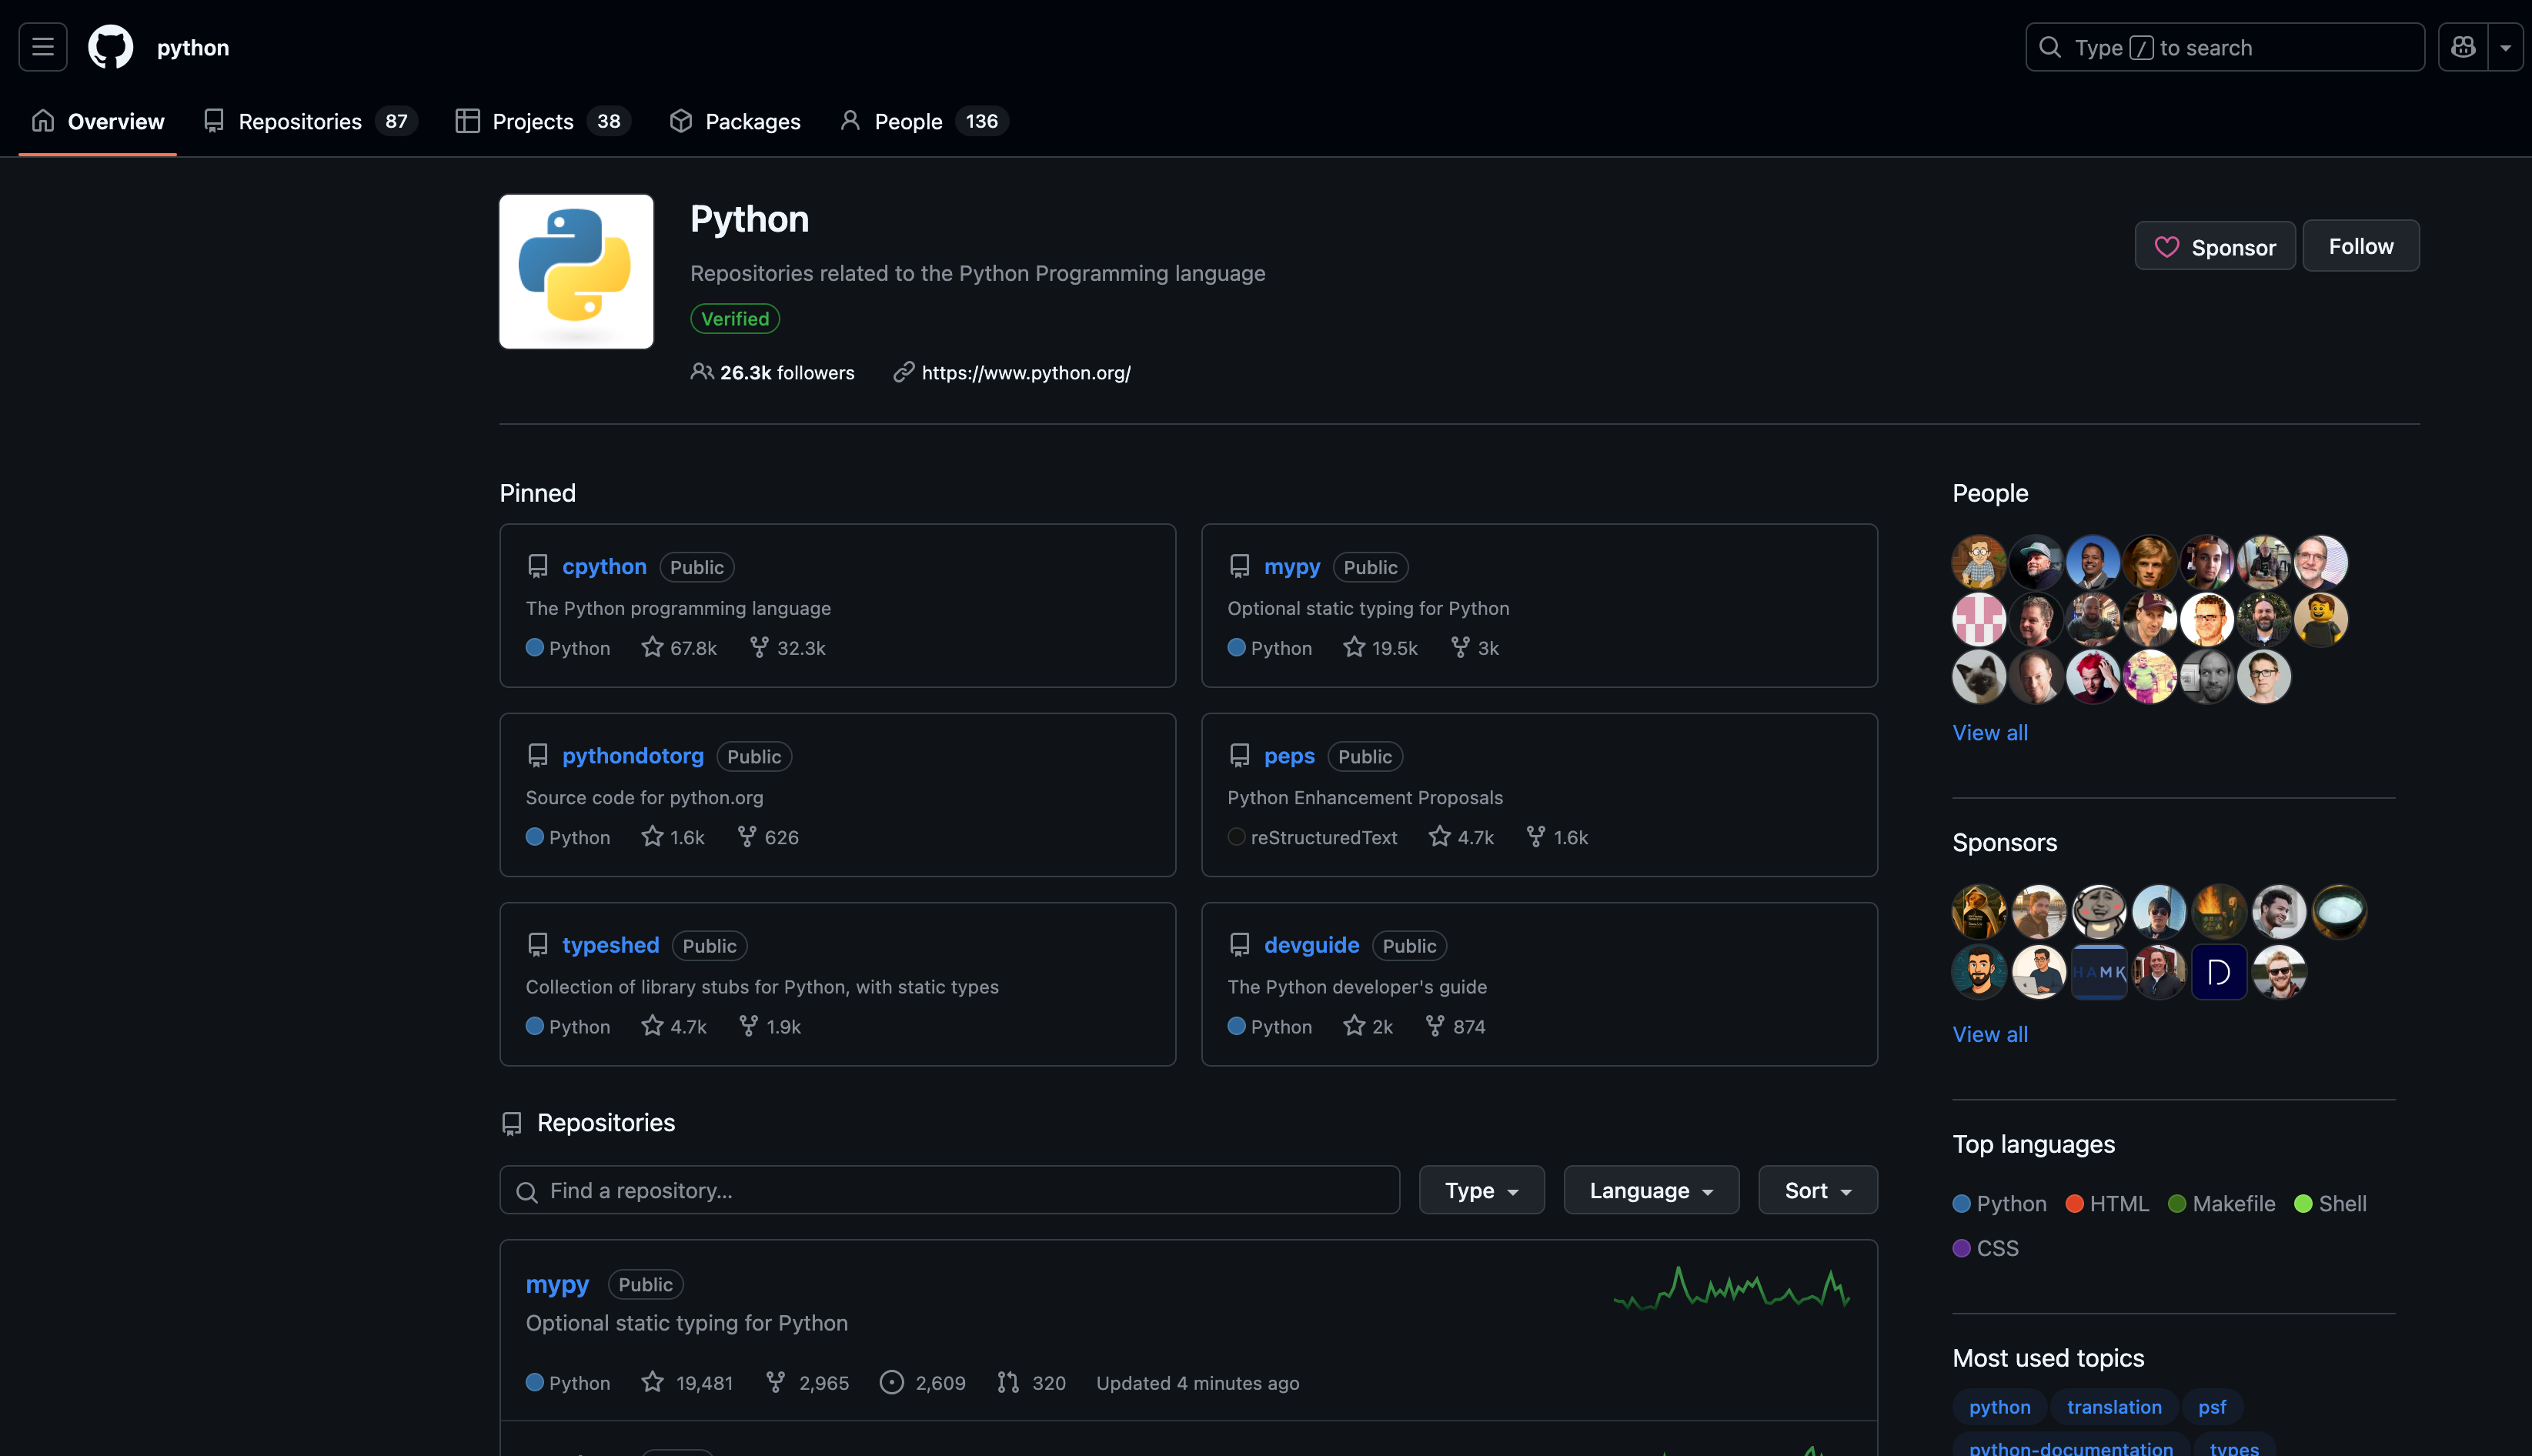2532x1456 pixels.
Task: Visit https://www.python.org/ link
Action: pyautogui.click(x=1026, y=372)
